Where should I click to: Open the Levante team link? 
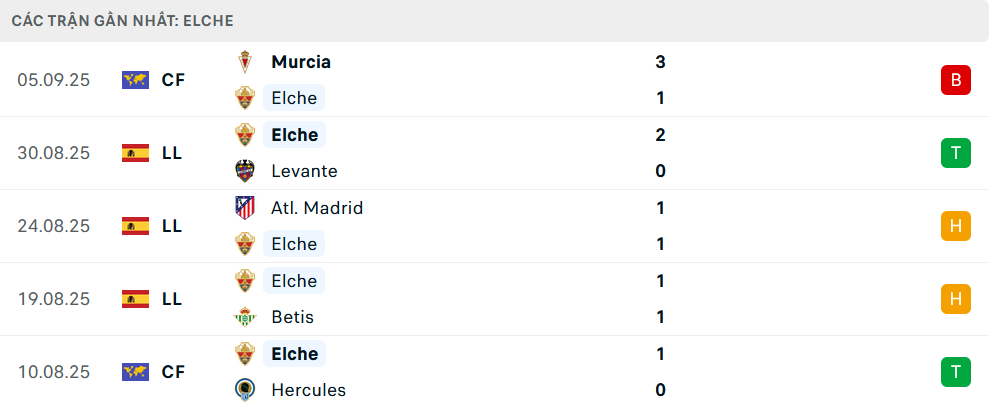point(304,171)
